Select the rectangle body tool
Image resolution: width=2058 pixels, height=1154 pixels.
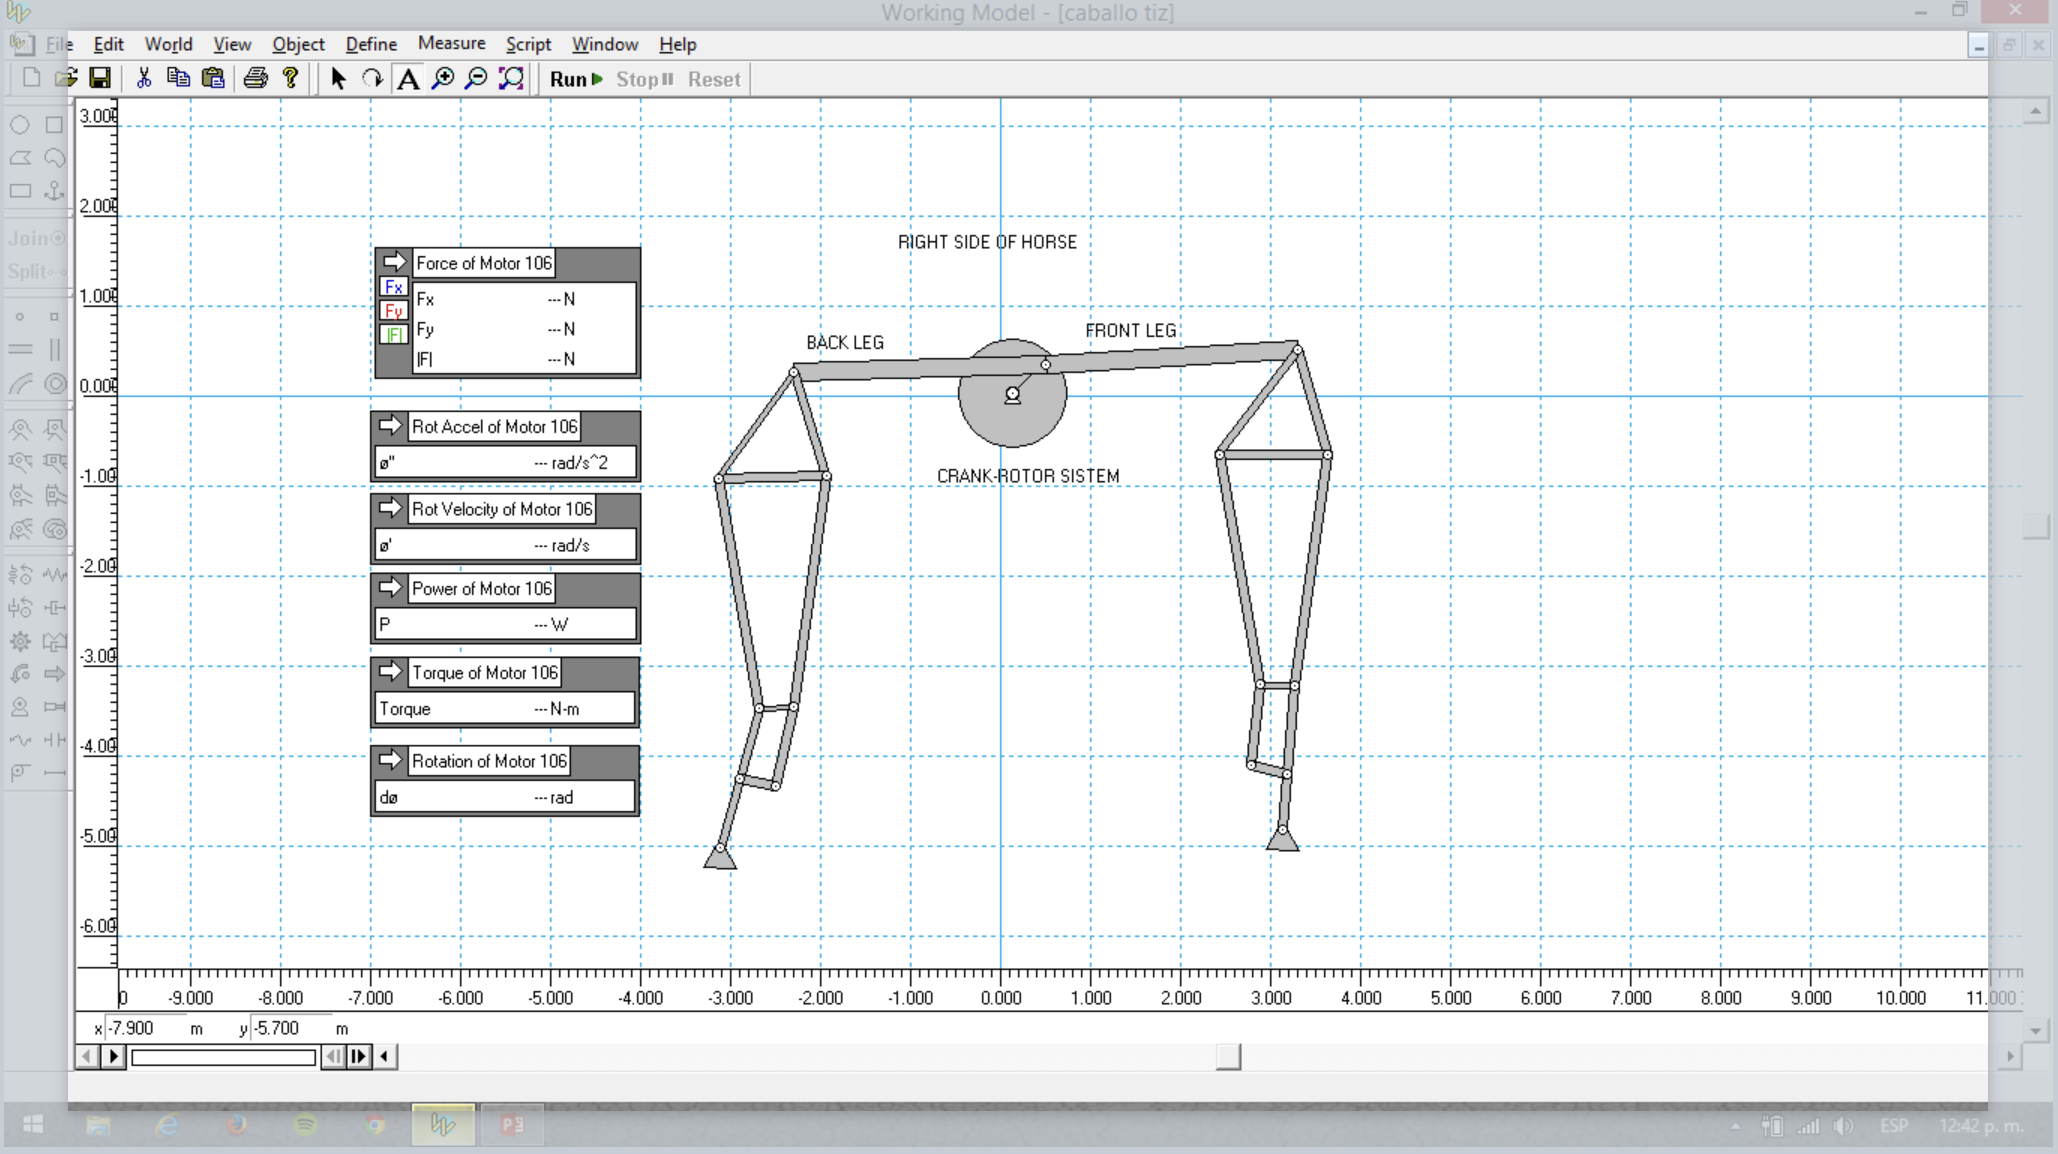coord(20,190)
